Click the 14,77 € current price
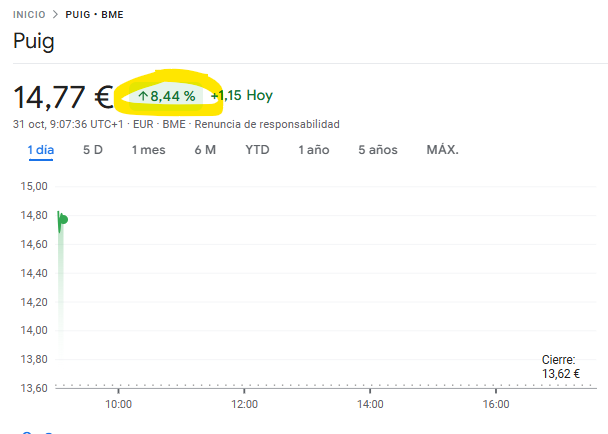 click(x=62, y=97)
